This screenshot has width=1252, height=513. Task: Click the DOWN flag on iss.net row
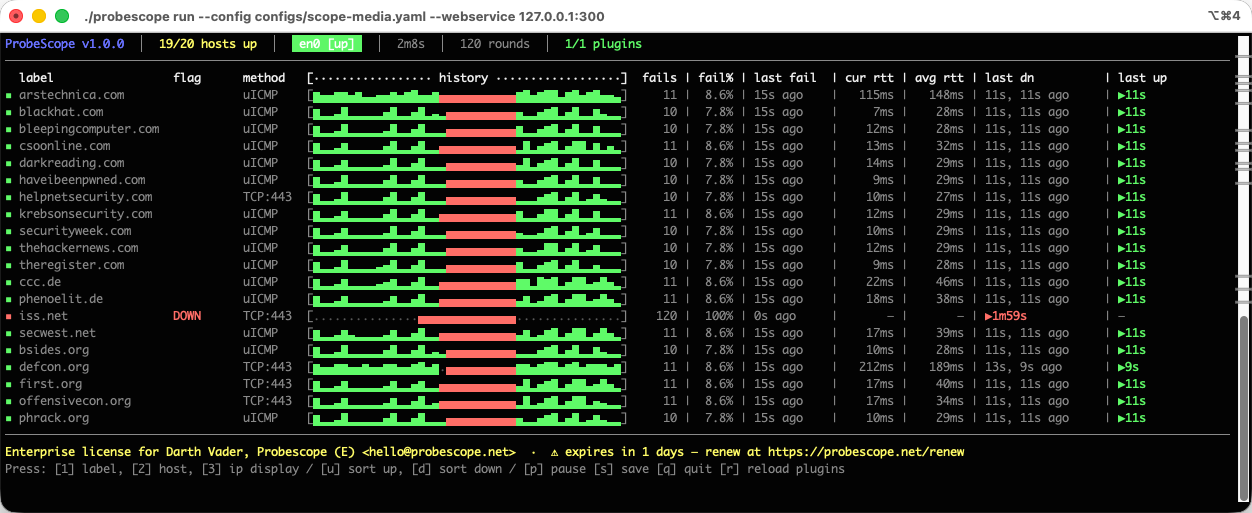(187, 316)
